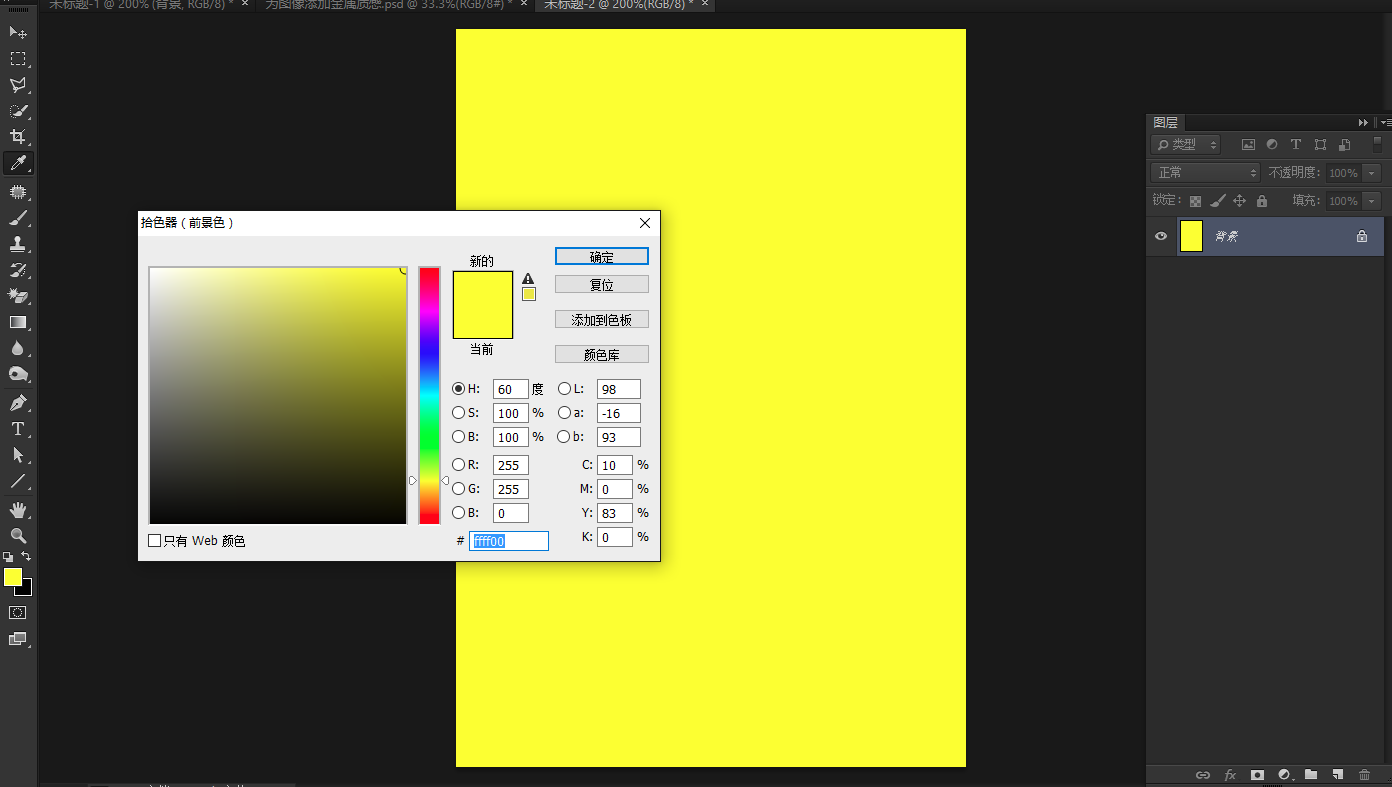The height and width of the screenshot is (787, 1392).
Task: Filter layers by smart objects icon
Action: tap(1344, 145)
